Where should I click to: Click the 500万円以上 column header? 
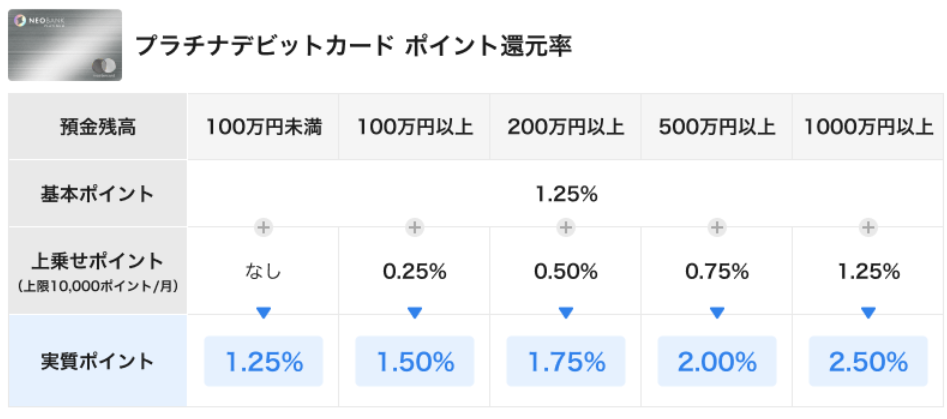pyautogui.click(x=717, y=127)
